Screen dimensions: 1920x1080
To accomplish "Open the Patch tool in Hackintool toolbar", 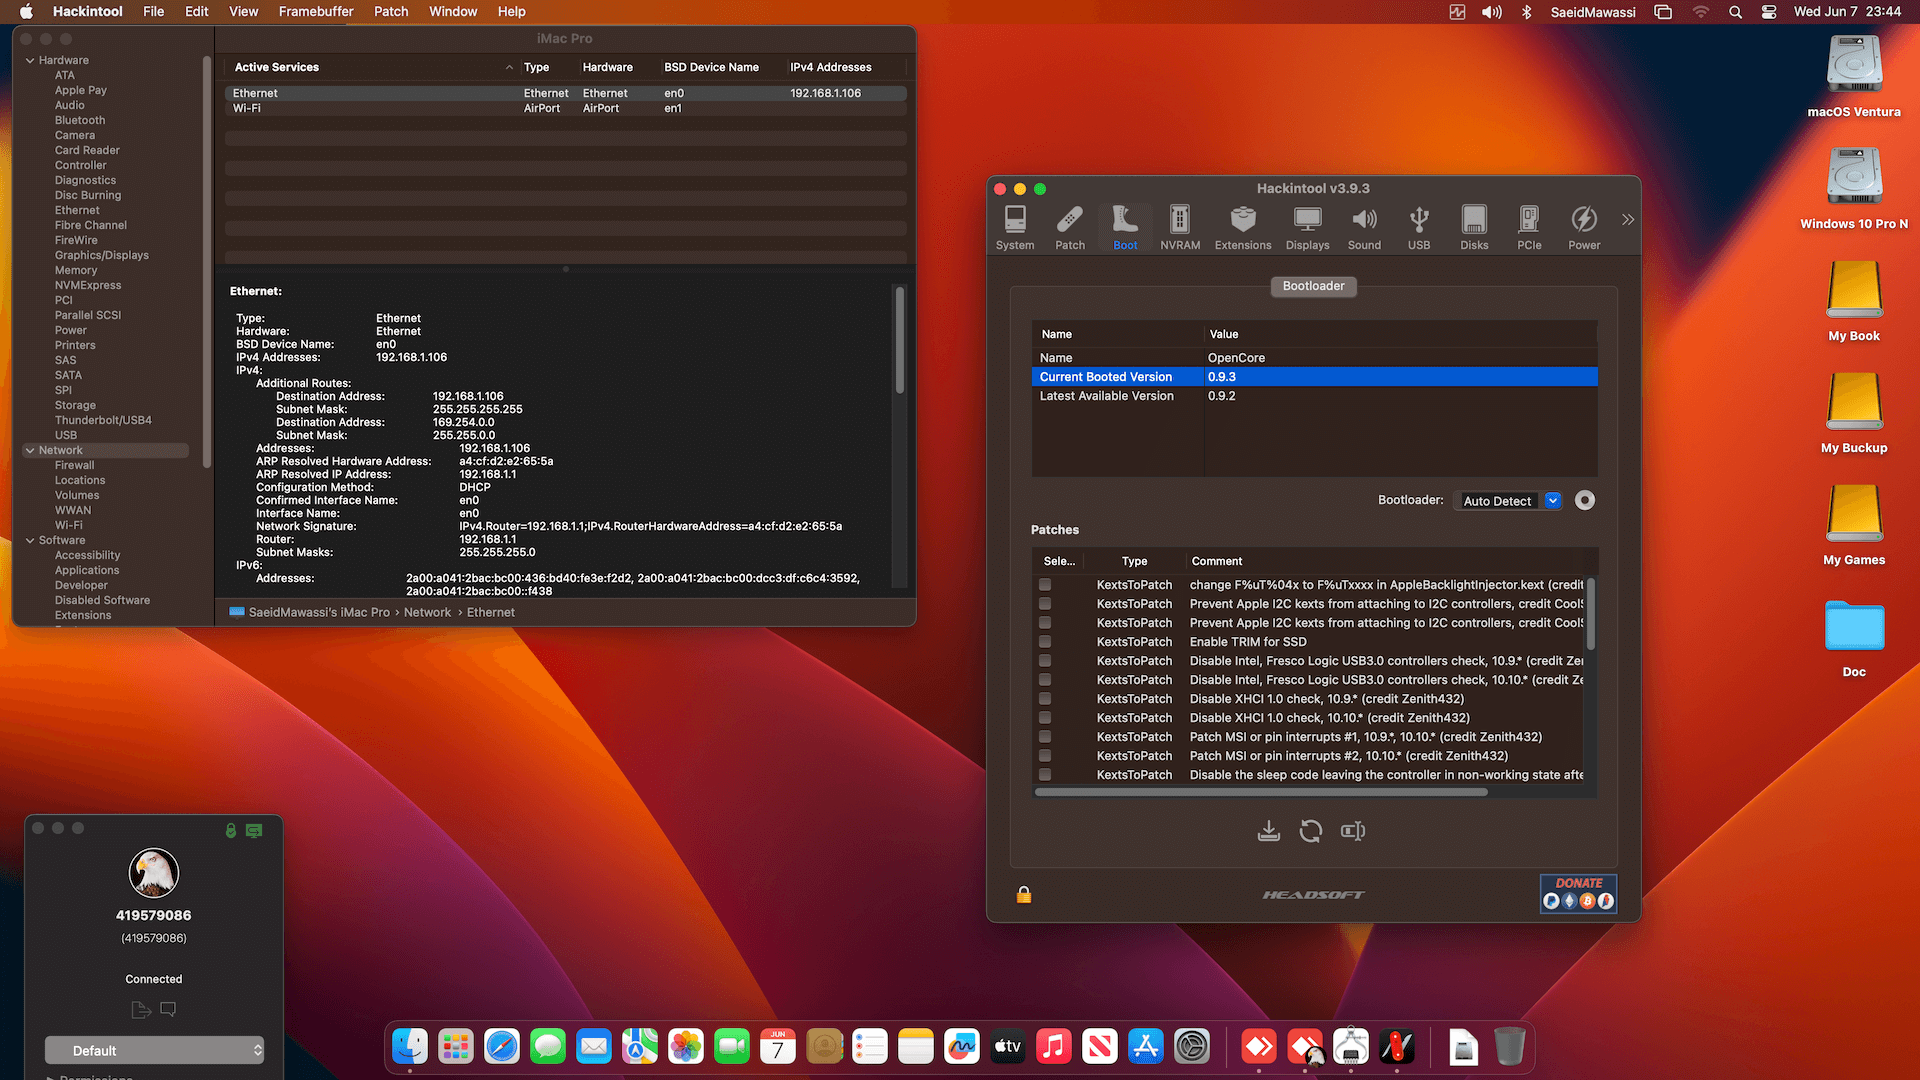I will 1070,228.
